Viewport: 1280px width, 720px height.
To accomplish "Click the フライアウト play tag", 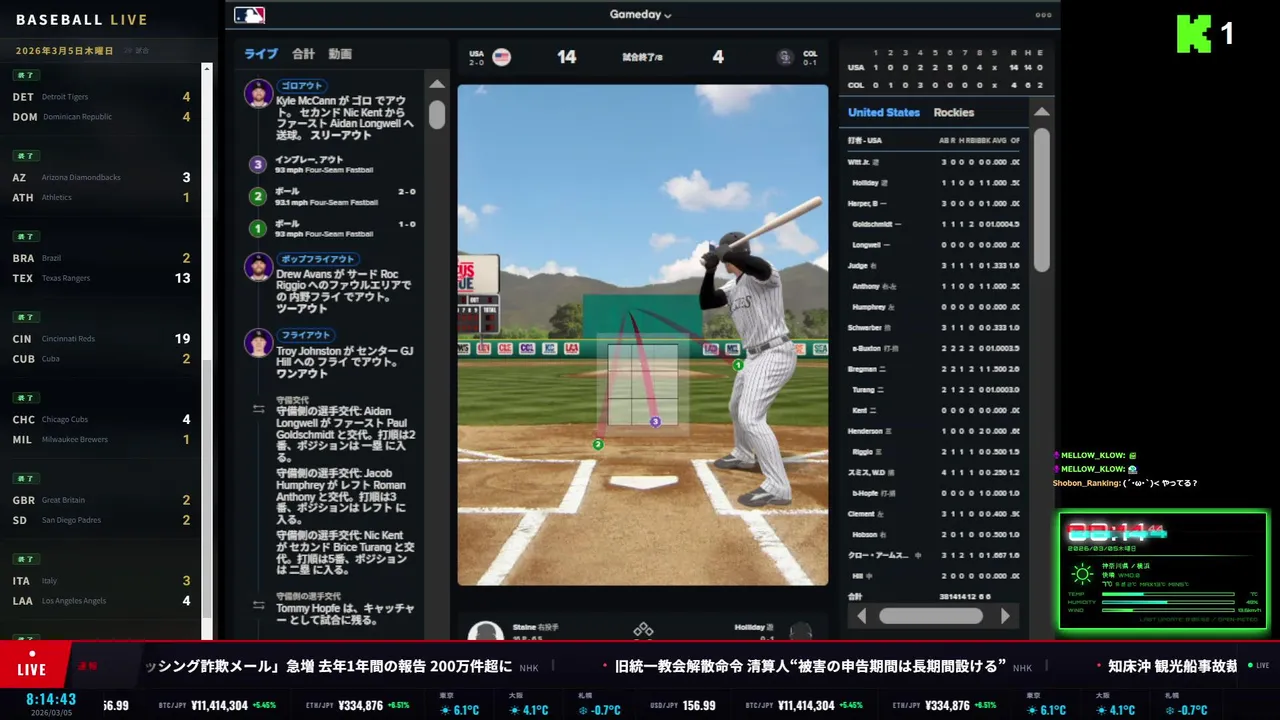I will coord(306,335).
